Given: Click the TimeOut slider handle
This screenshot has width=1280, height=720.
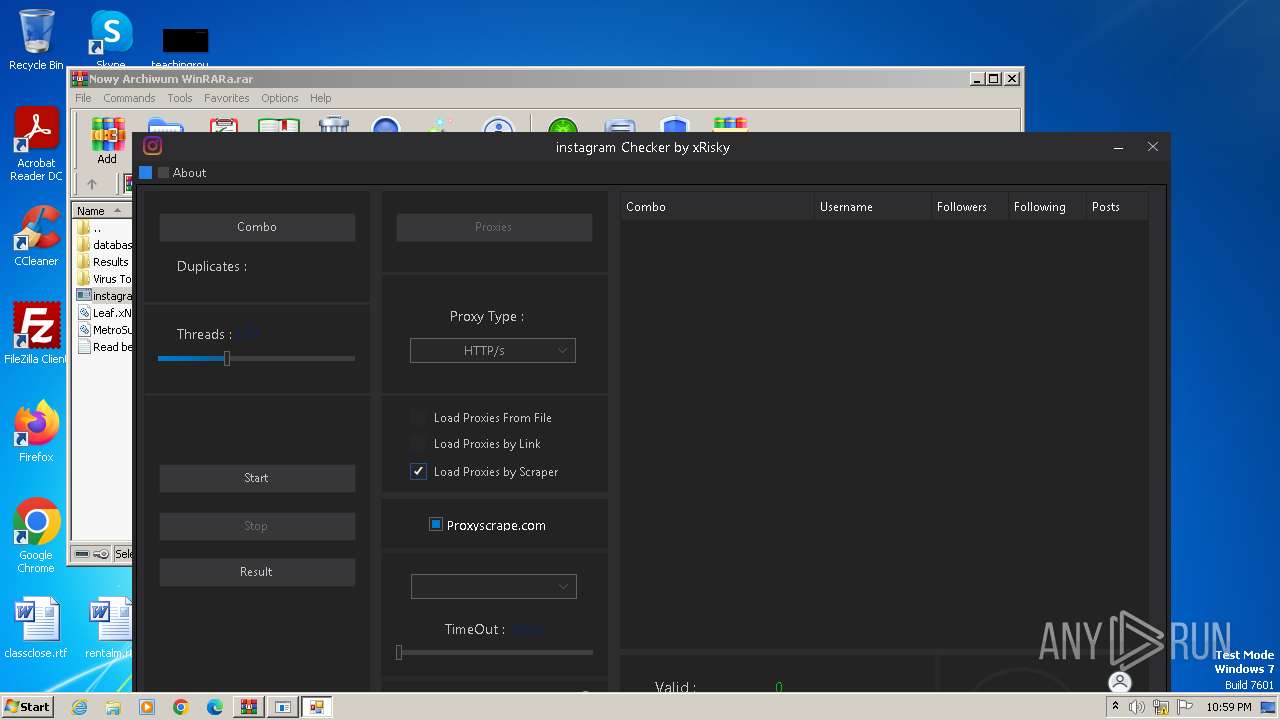Looking at the screenshot, I should (x=399, y=652).
